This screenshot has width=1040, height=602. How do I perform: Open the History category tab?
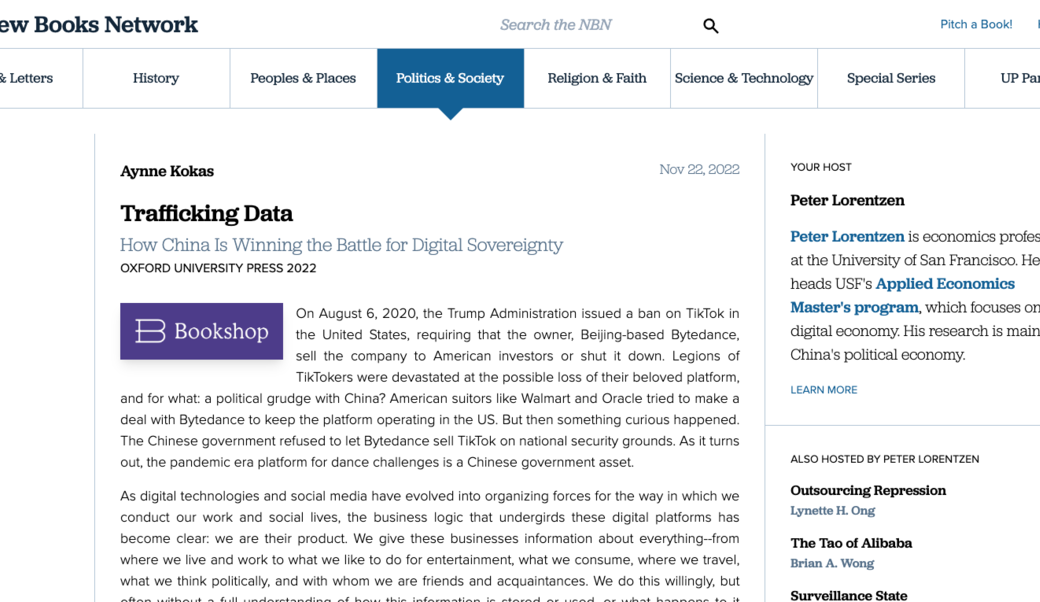156,78
